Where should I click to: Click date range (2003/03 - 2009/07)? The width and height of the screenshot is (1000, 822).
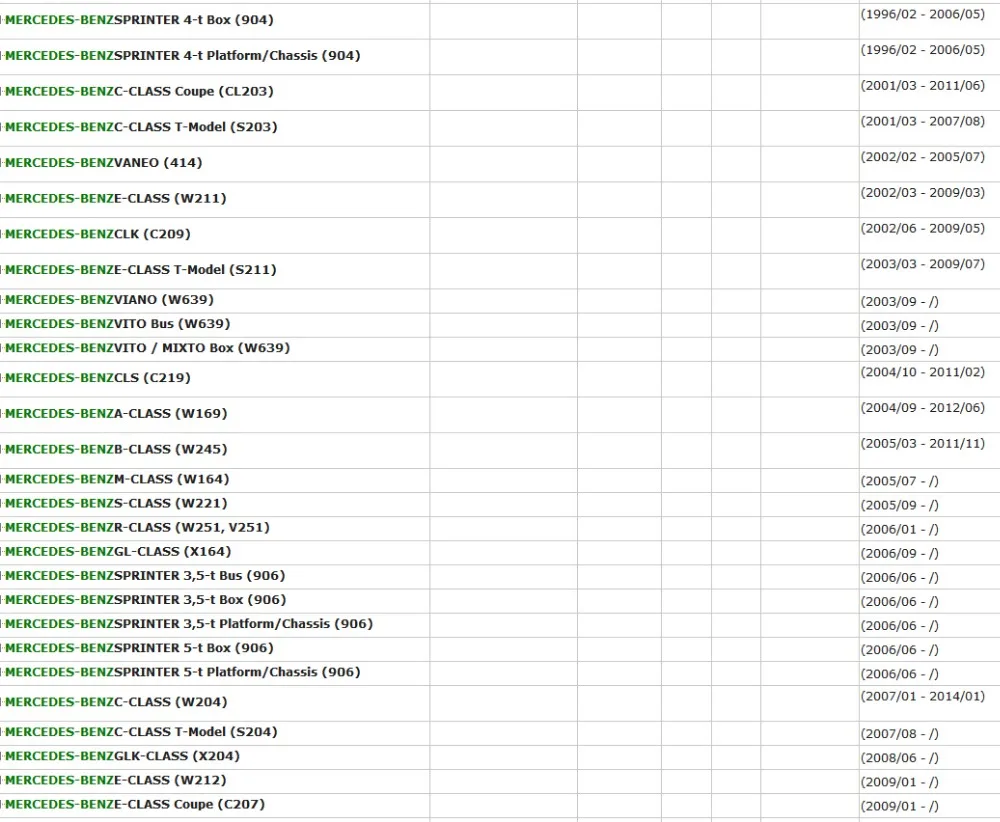click(x=923, y=265)
